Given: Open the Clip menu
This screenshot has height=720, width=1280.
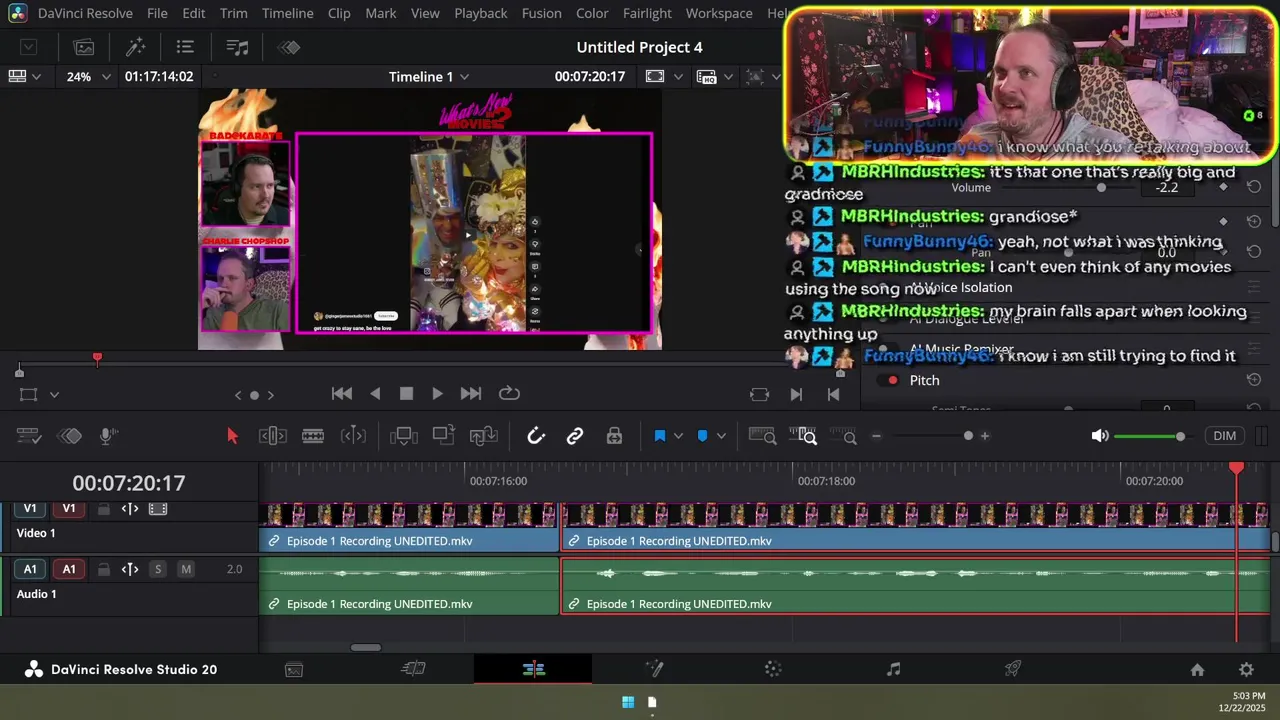Looking at the screenshot, I should [339, 13].
